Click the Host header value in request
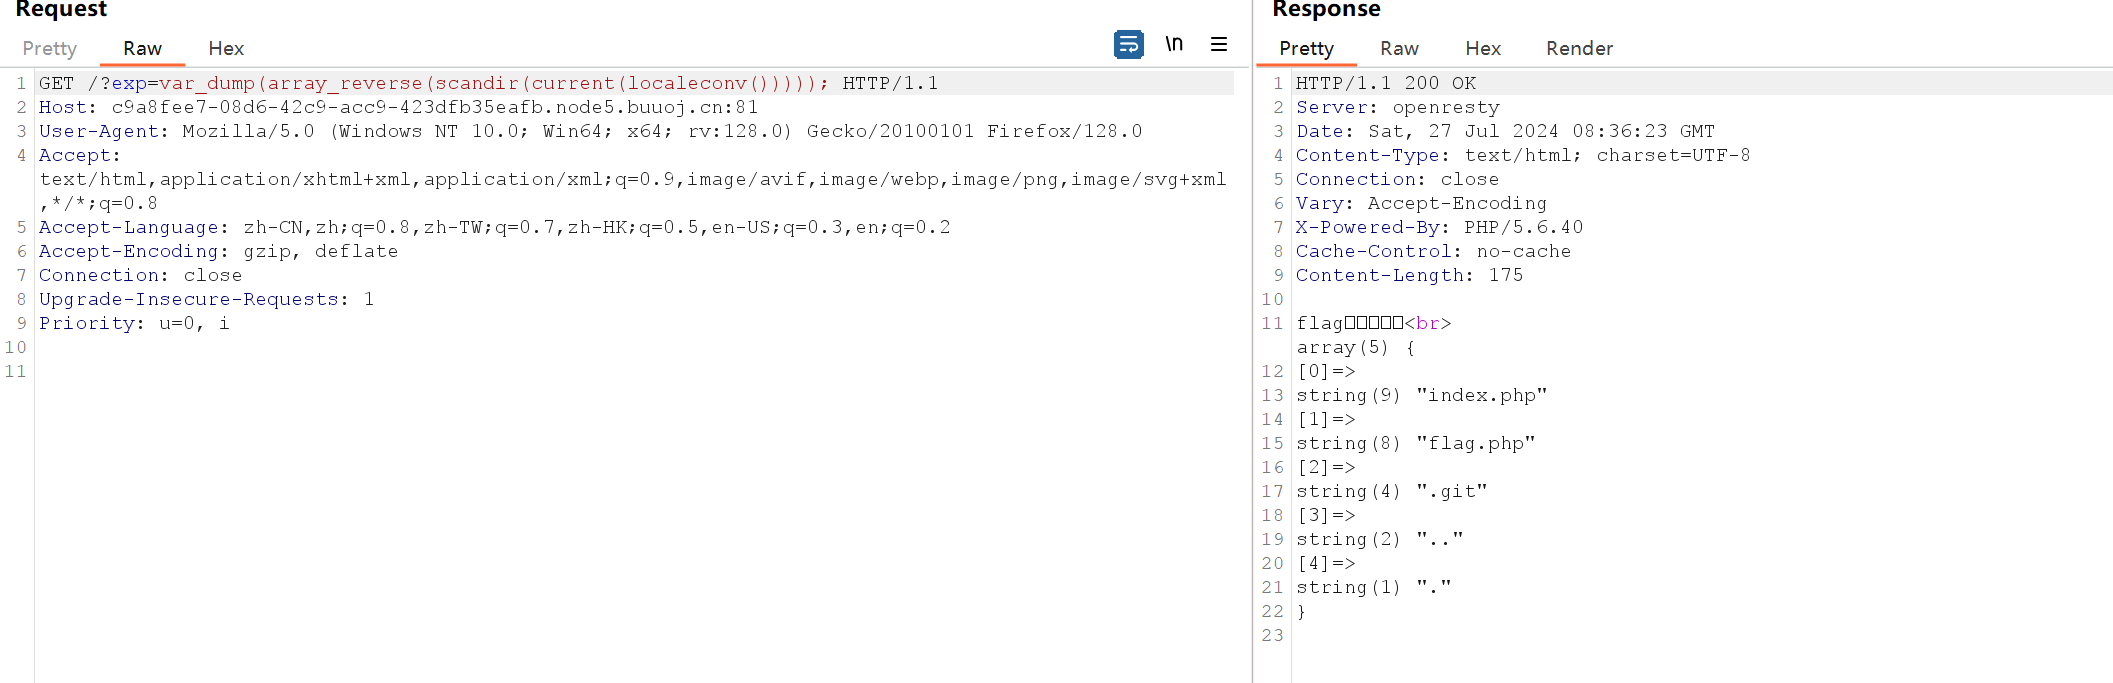The height and width of the screenshot is (683, 2113). click(x=434, y=107)
